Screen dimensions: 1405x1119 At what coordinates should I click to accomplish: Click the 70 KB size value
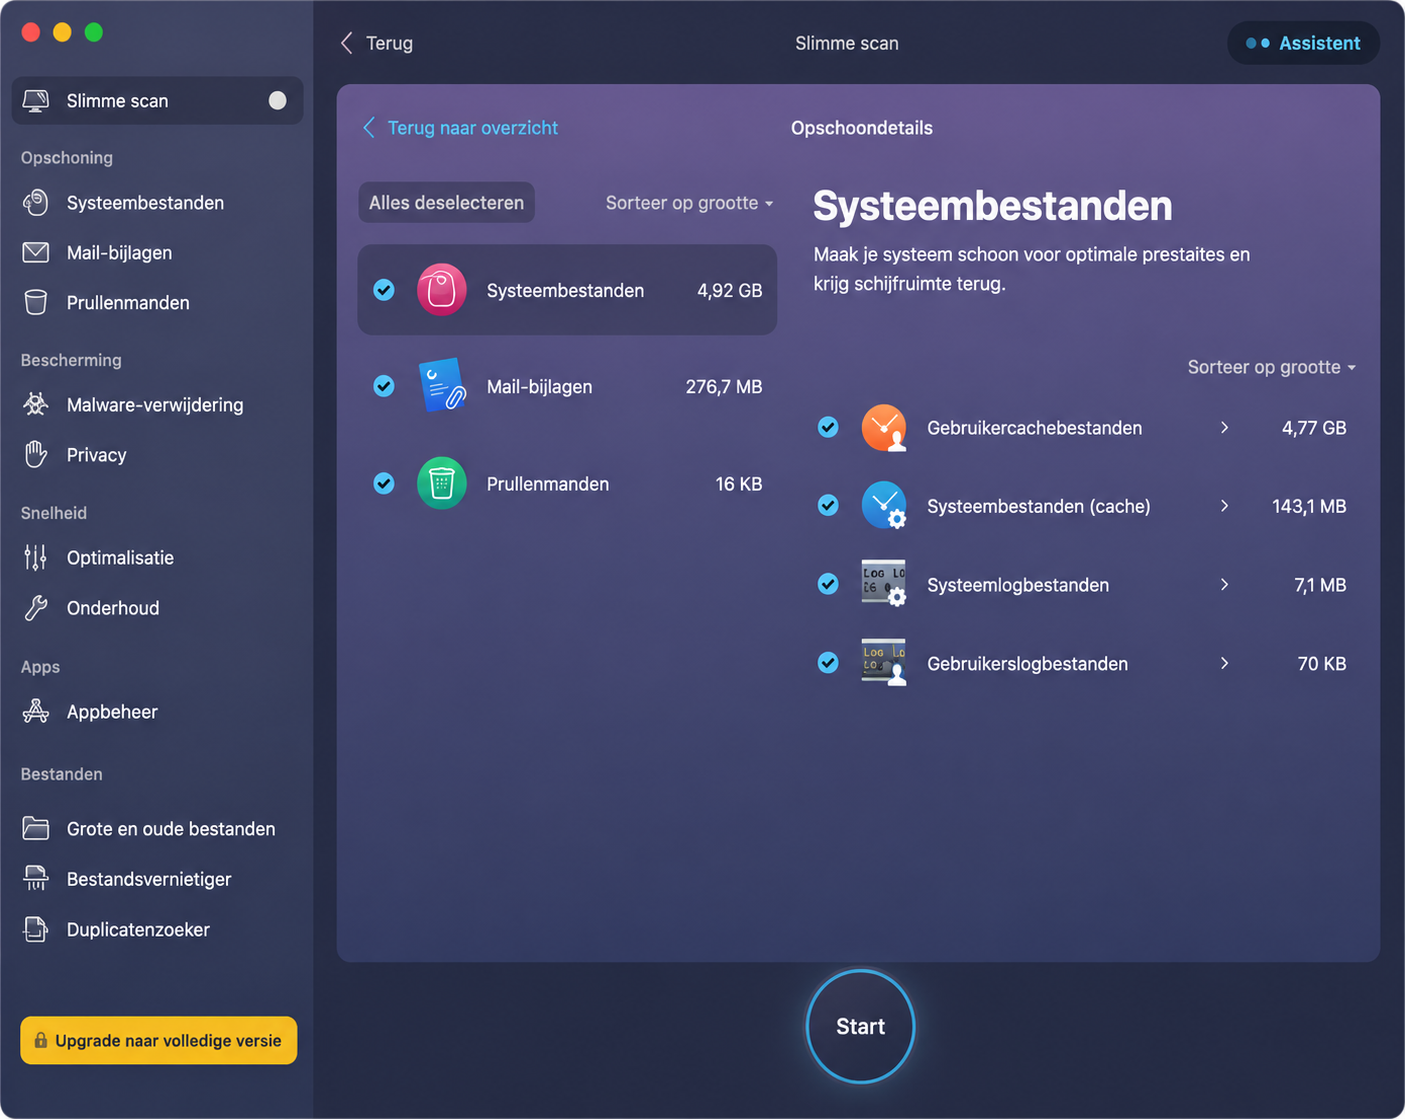tap(1322, 663)
